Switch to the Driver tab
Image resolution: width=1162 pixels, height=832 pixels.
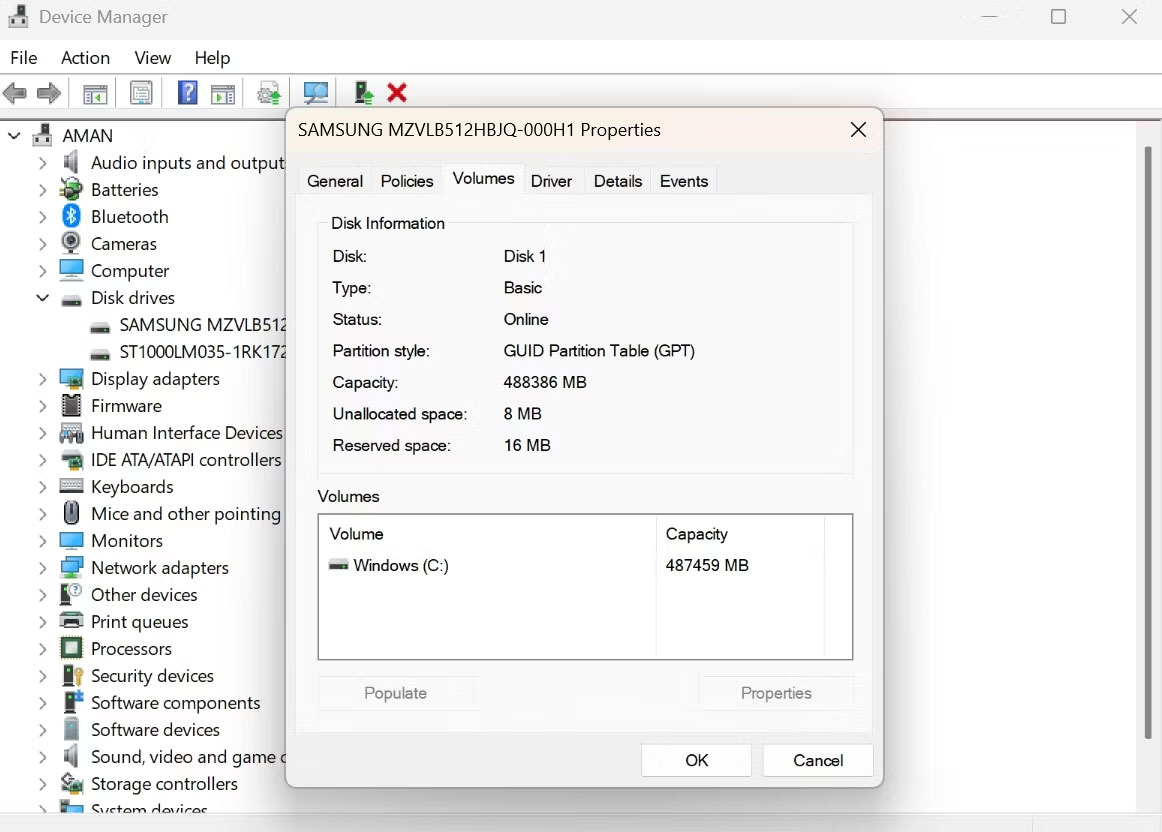tap(551, 181)
